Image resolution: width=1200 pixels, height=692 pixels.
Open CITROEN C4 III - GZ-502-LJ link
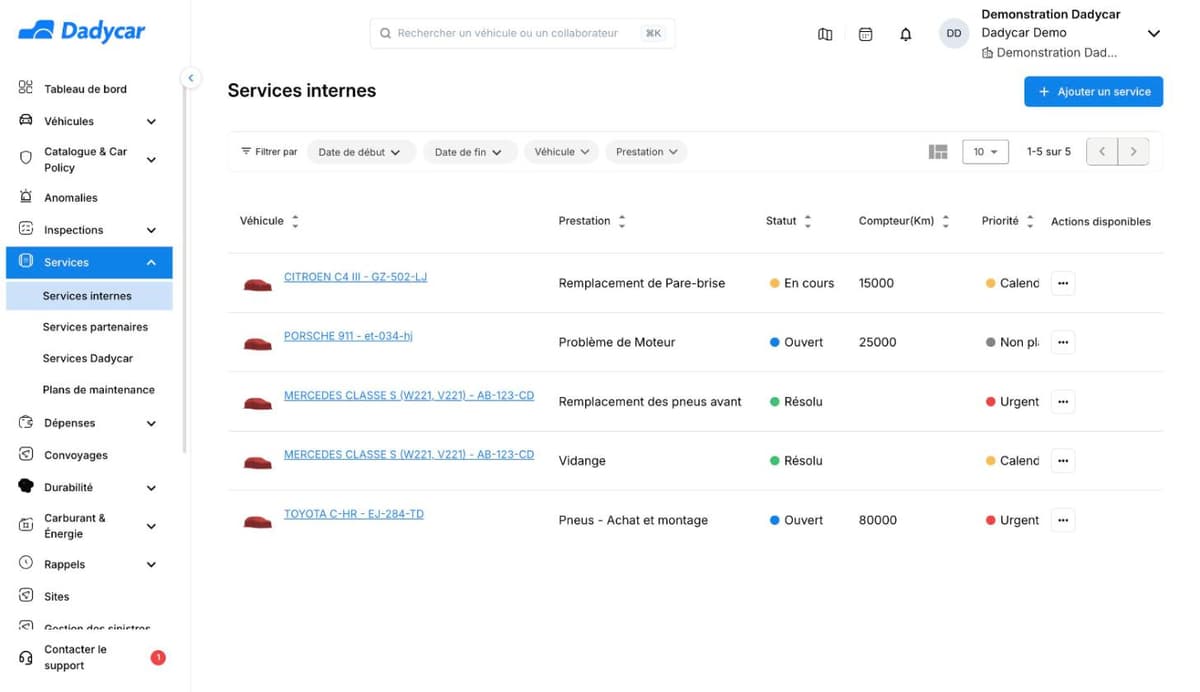[355, 277]
